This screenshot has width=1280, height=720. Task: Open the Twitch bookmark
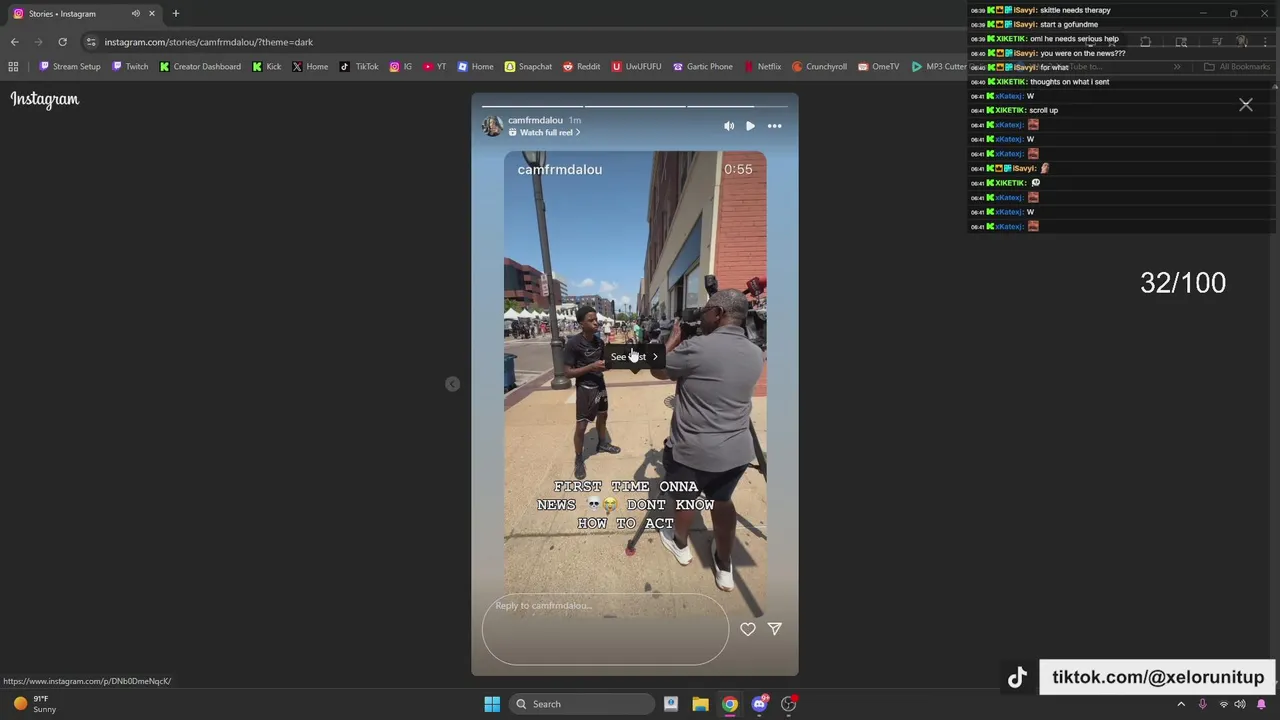130,67
